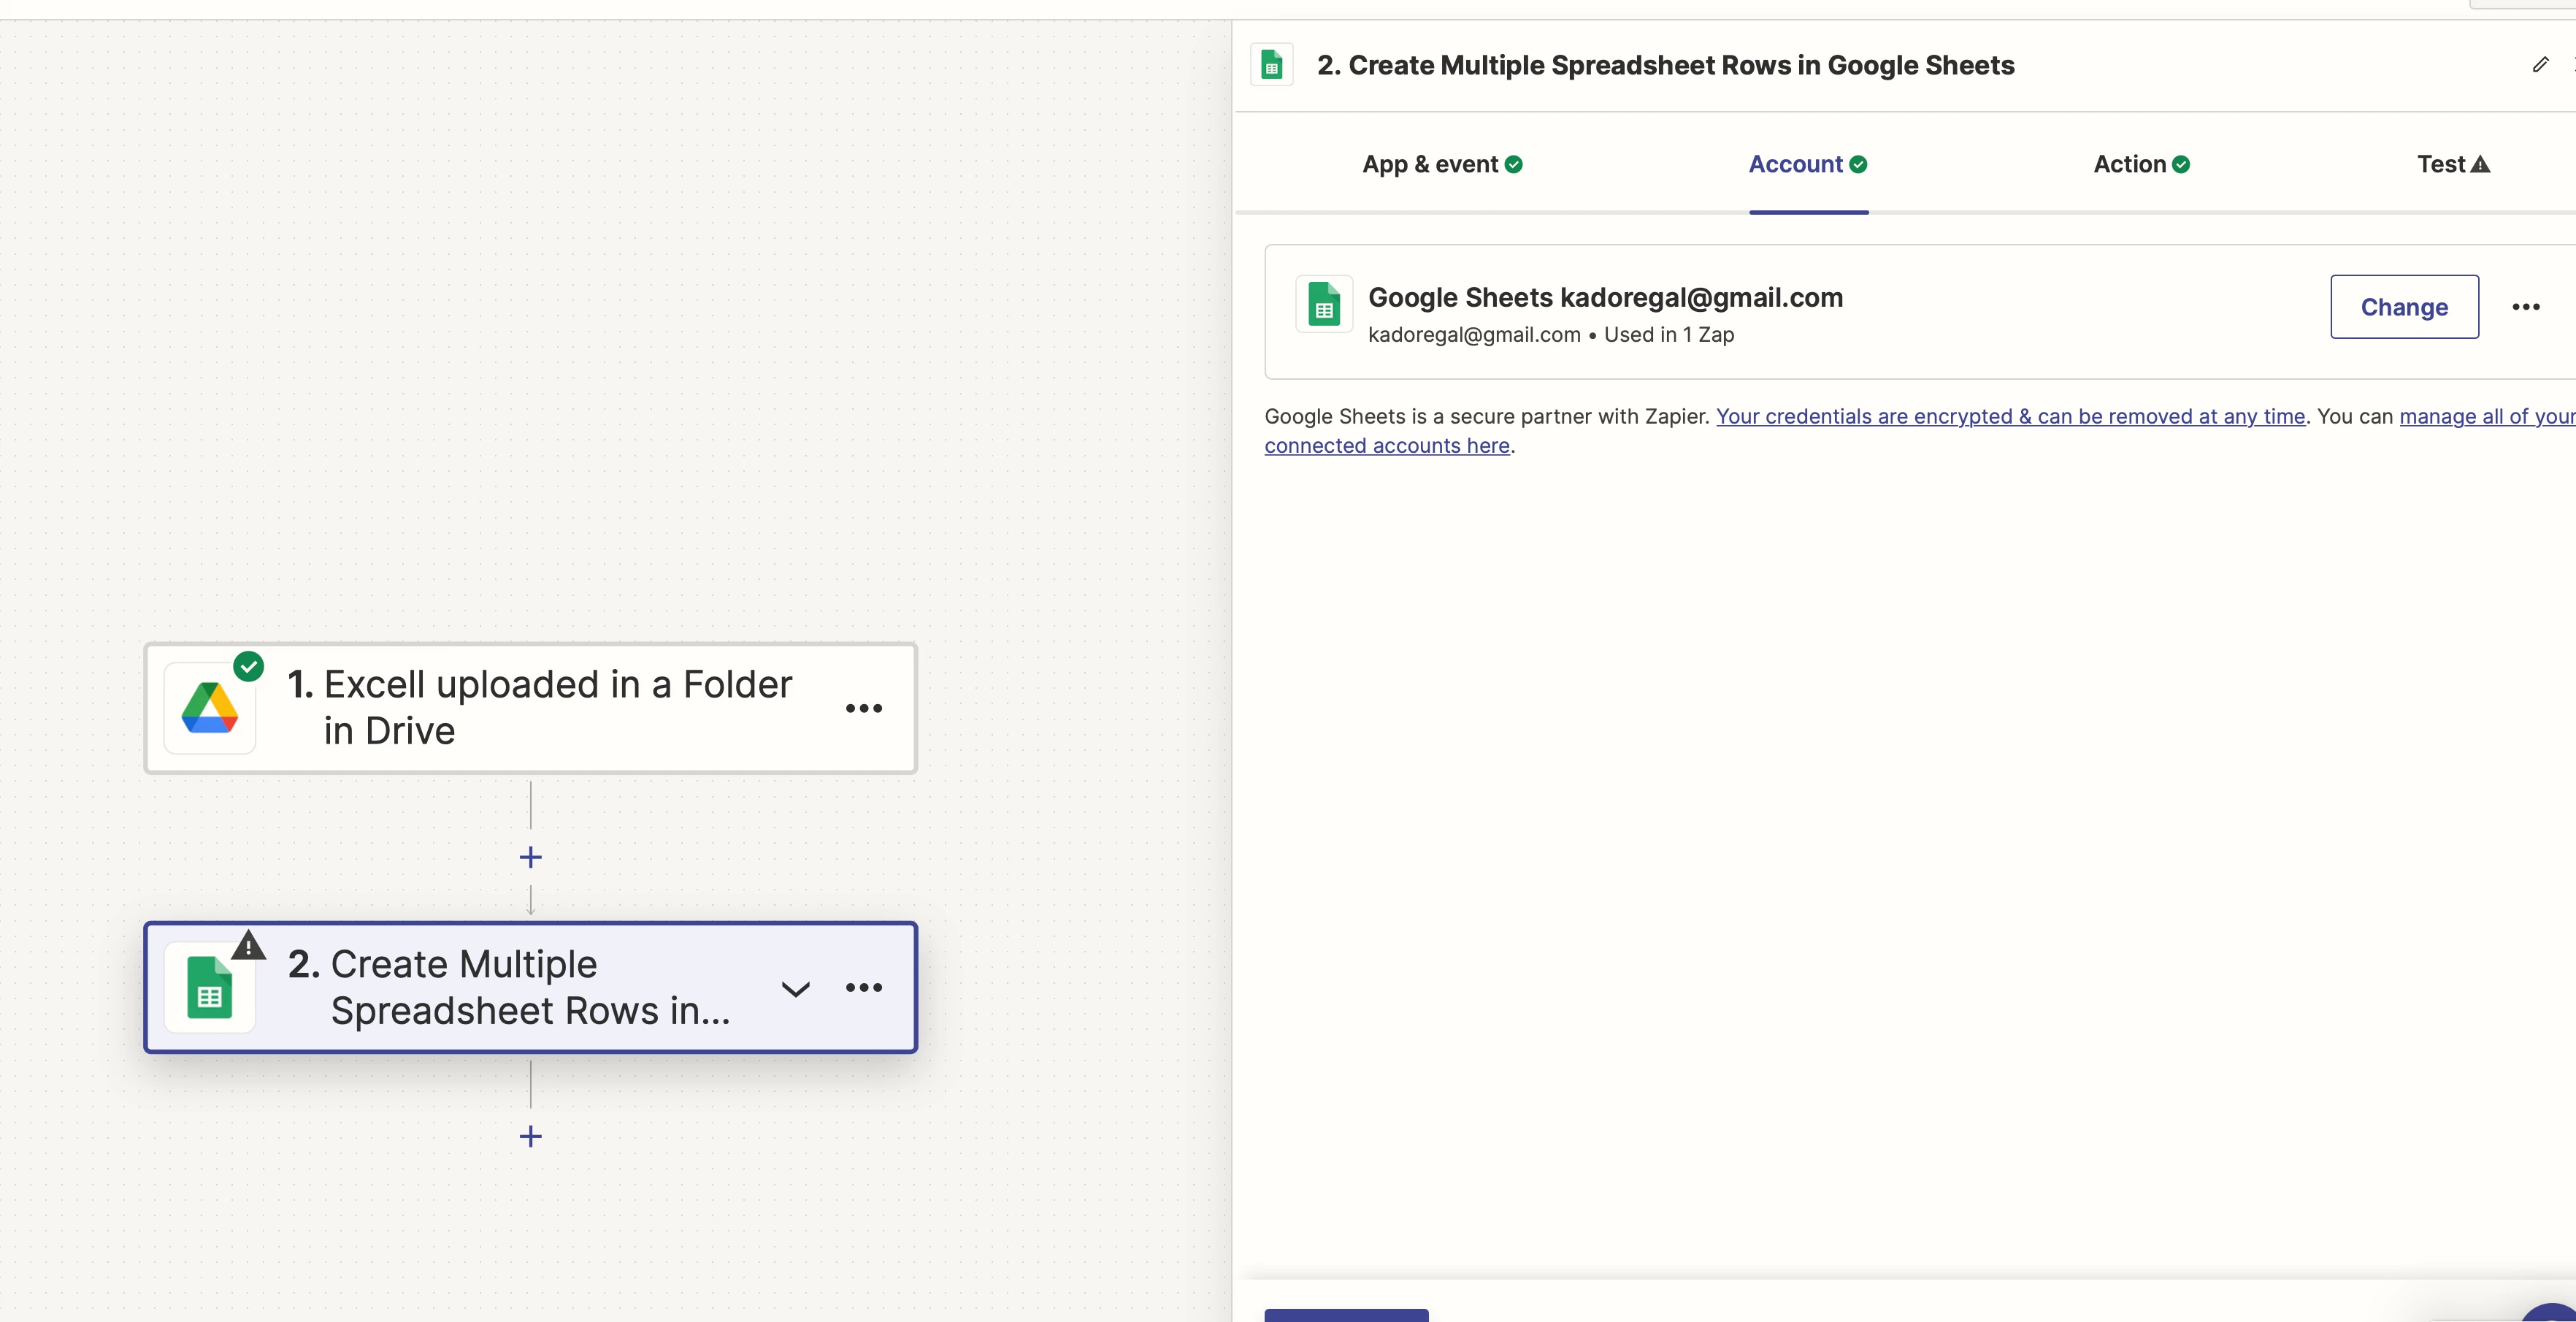Expand step 2 with chevron arrow
The width and height of the screenshot is (2576, 1322).
pyautogui.click(x=795, y=989)
